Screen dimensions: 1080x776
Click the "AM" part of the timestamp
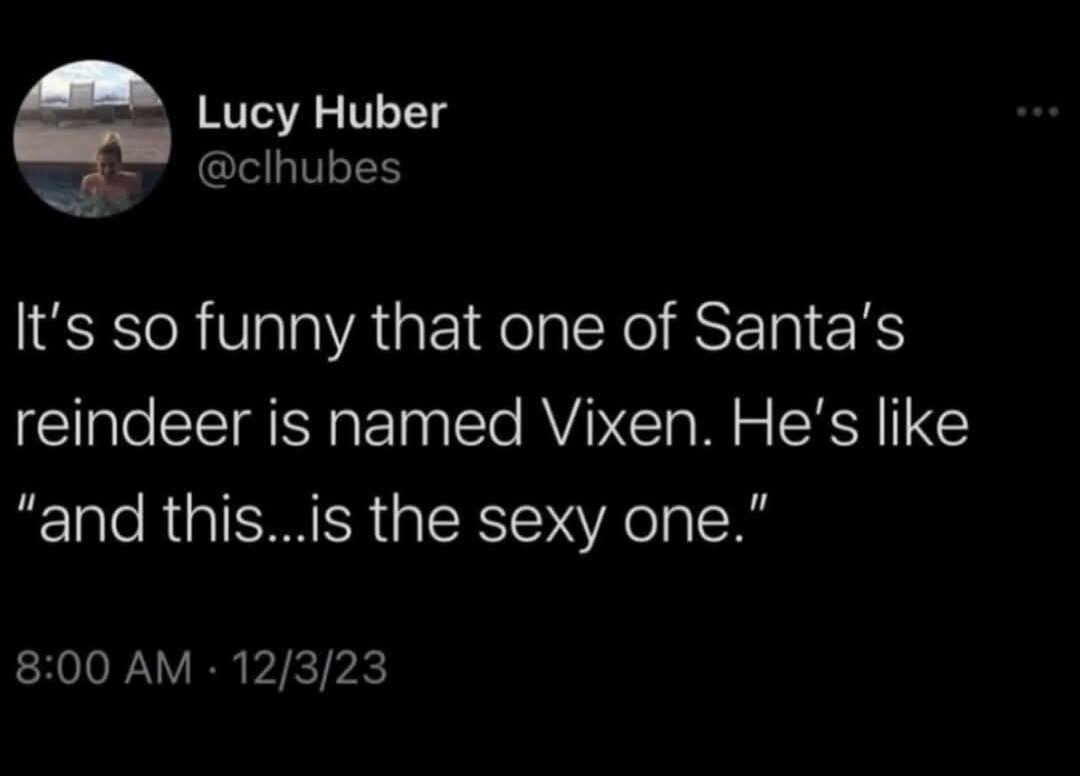click(163, 667)
